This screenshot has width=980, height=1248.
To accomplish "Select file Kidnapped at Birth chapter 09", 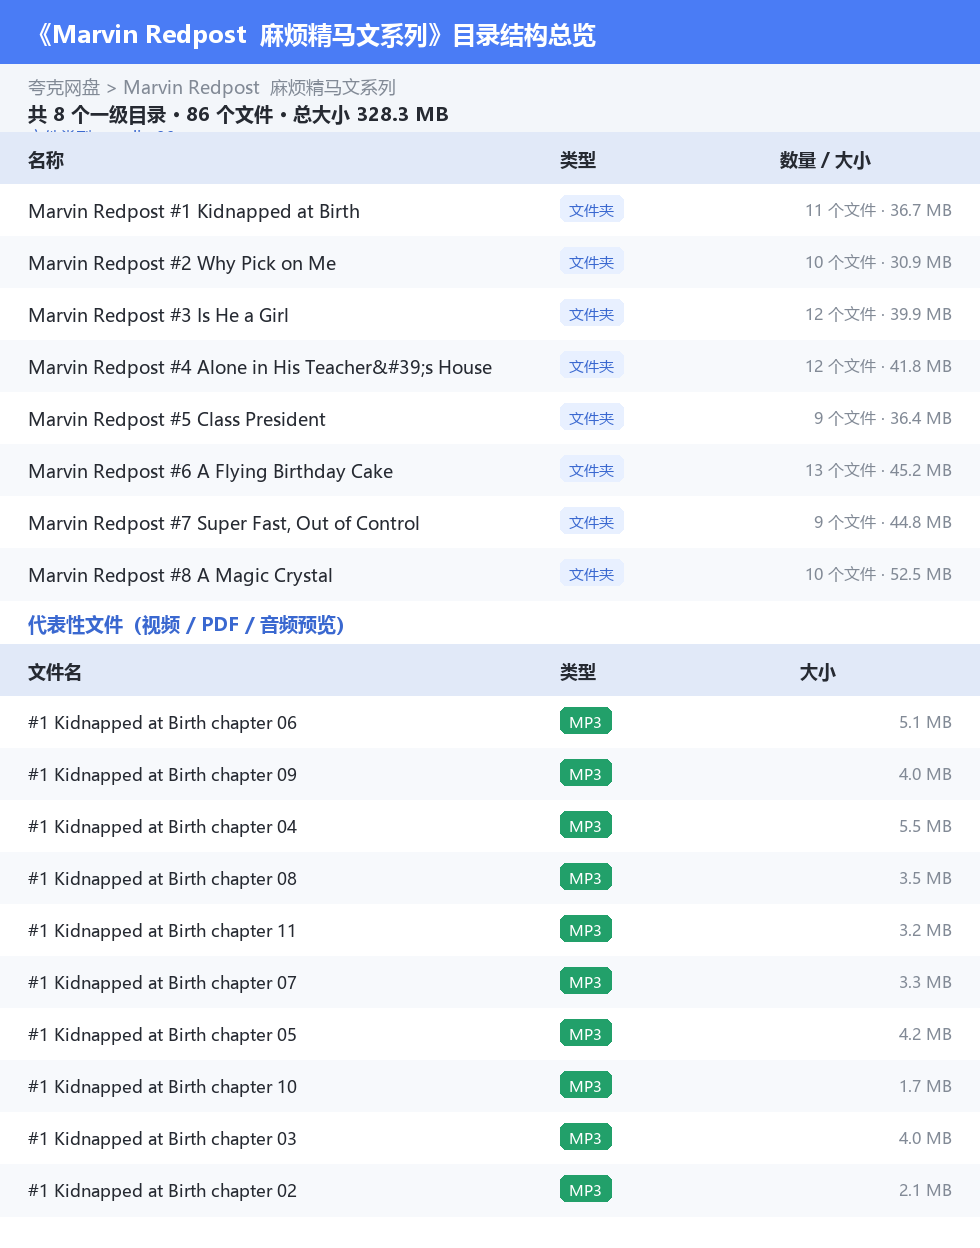I will (x=163, y=775).
